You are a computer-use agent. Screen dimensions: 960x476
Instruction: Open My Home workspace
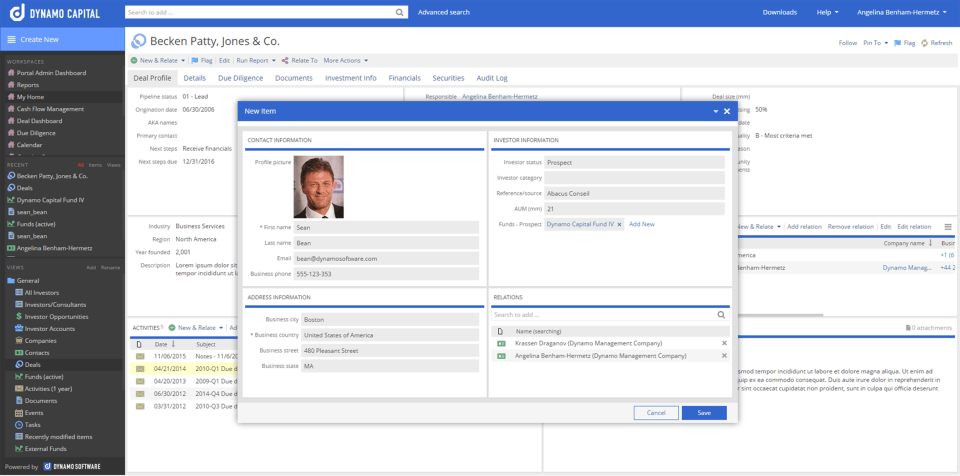pyautogui.click(x=30, y=97)
